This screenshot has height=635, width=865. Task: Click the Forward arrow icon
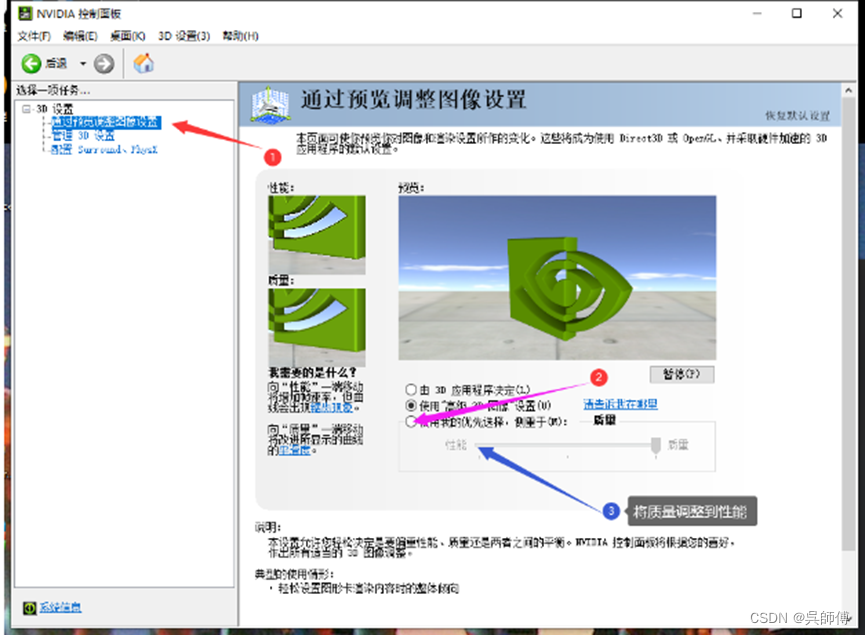tap(104, 64)
